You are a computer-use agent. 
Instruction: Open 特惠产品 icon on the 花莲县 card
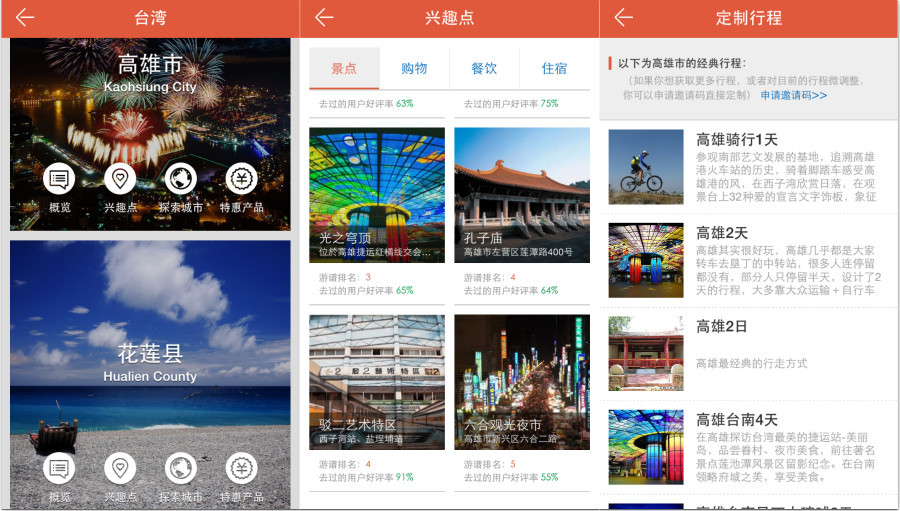tap(242, 469)
